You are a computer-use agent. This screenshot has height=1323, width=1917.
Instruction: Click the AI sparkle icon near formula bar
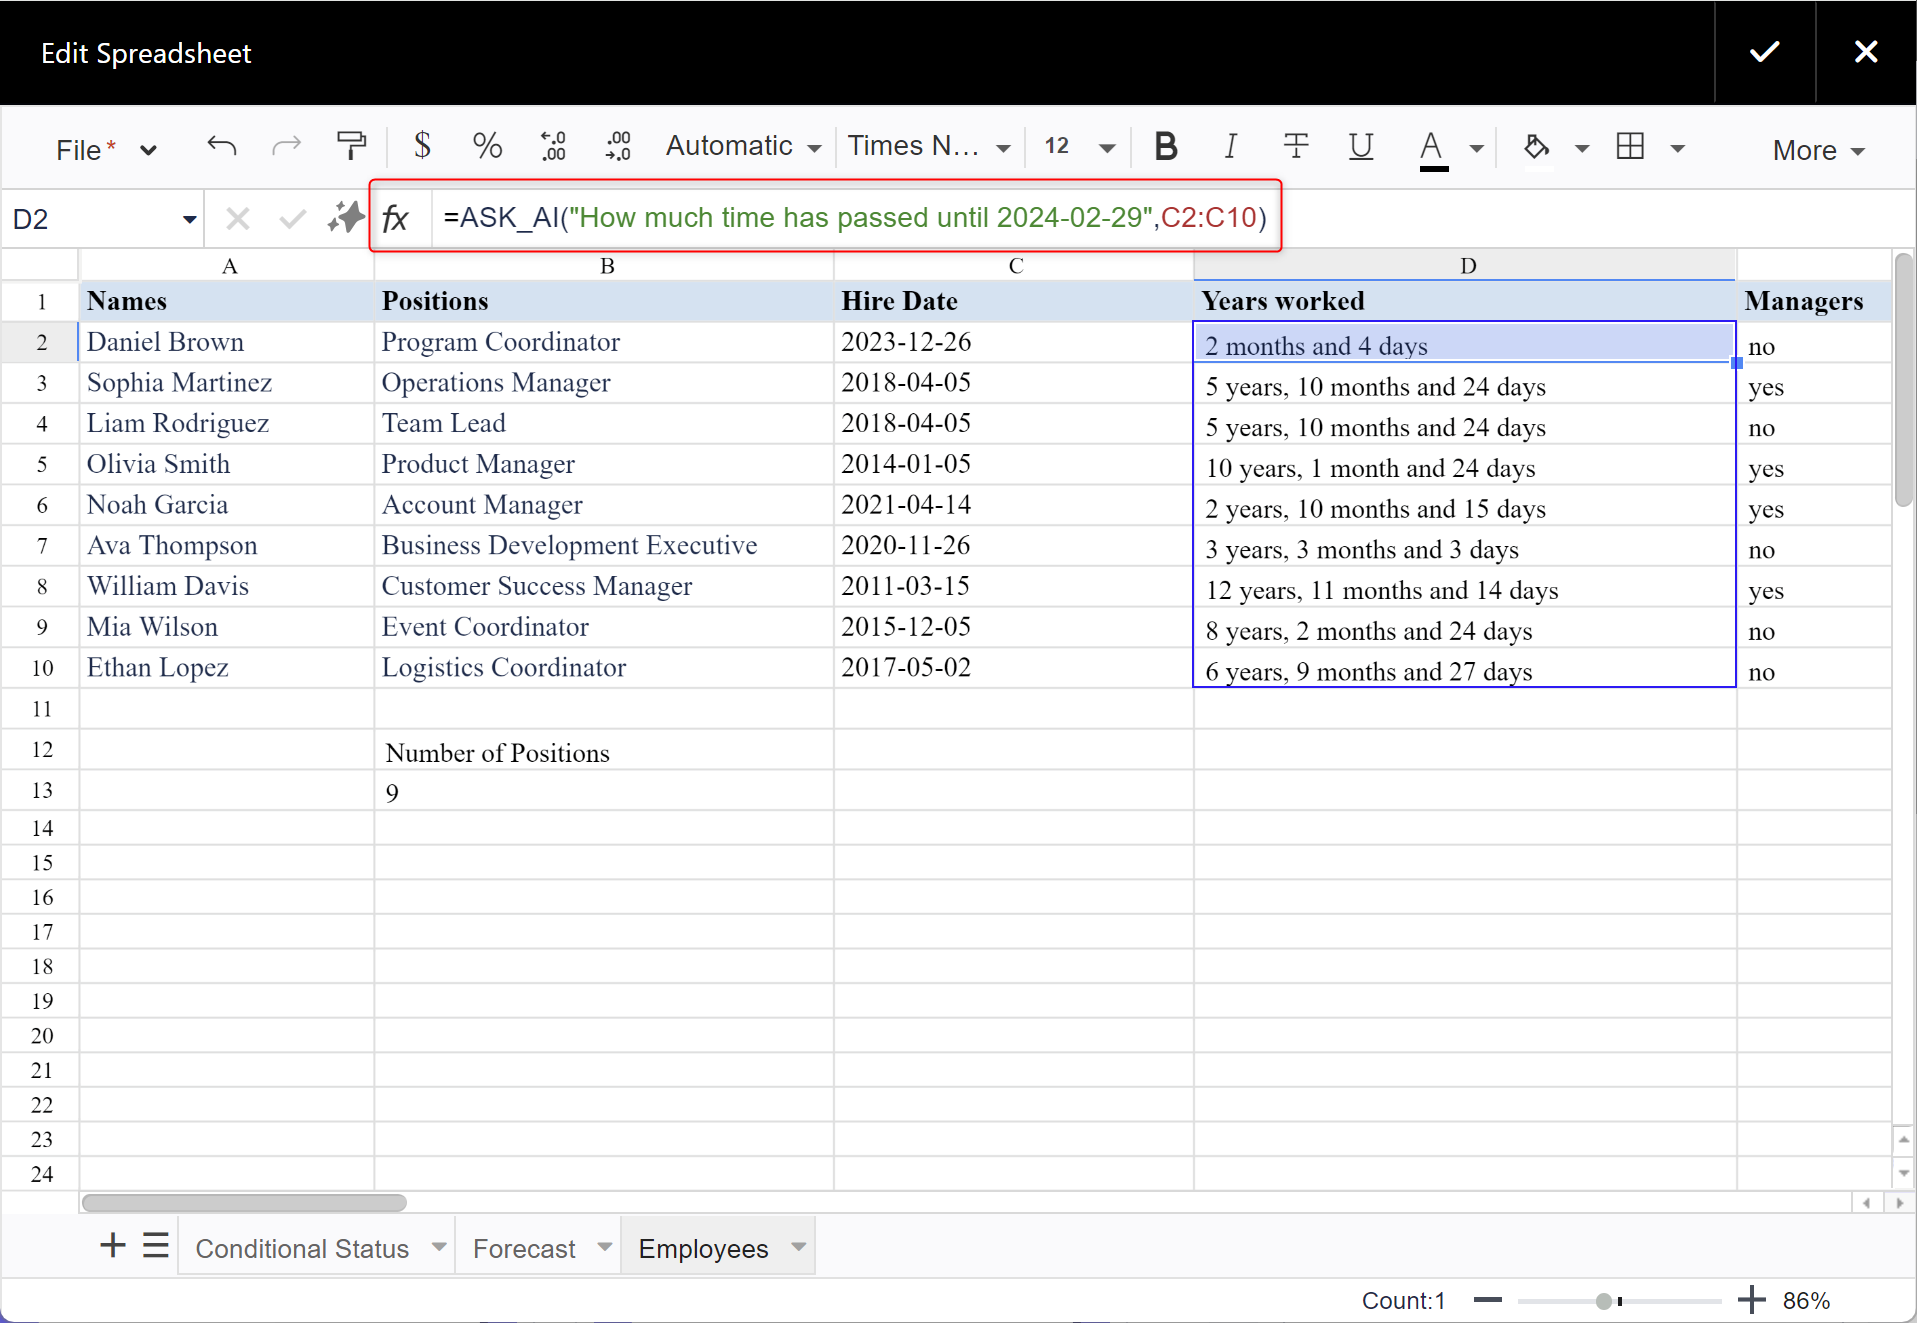click(346, 217)
